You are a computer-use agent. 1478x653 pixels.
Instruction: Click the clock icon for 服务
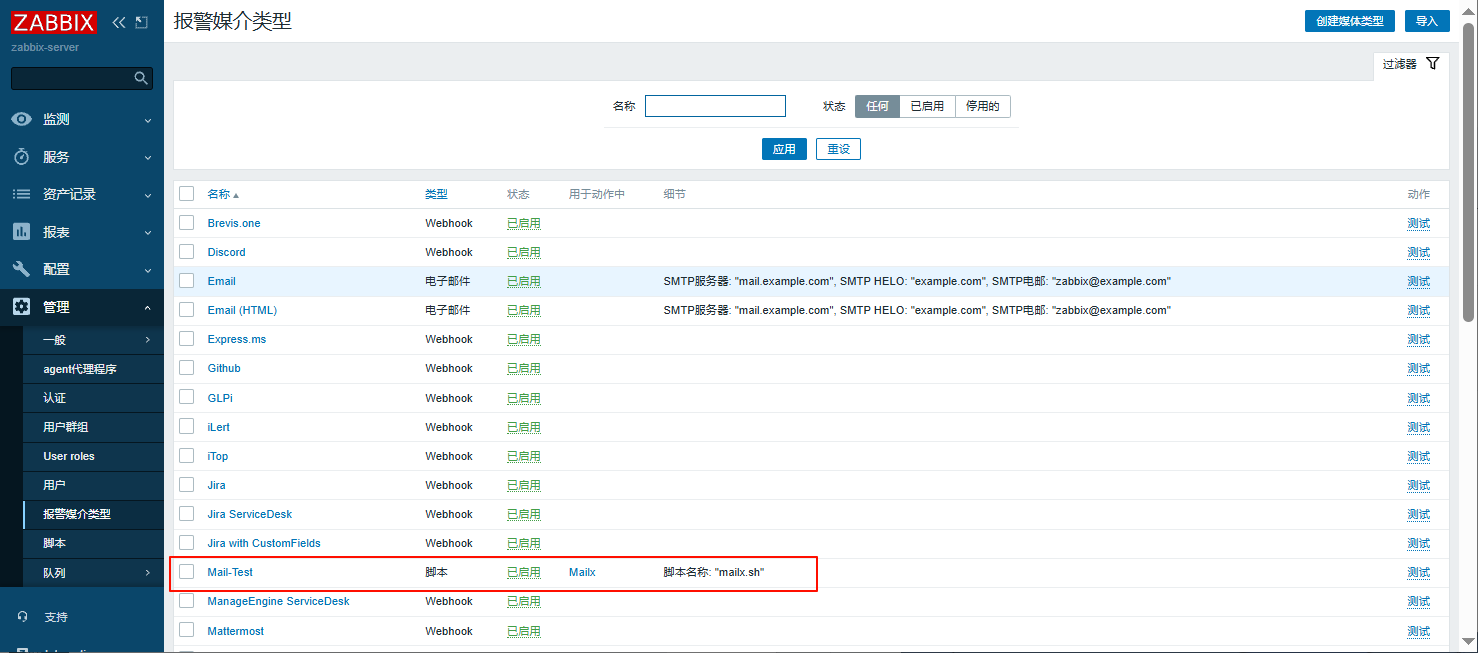click(21, 157)
